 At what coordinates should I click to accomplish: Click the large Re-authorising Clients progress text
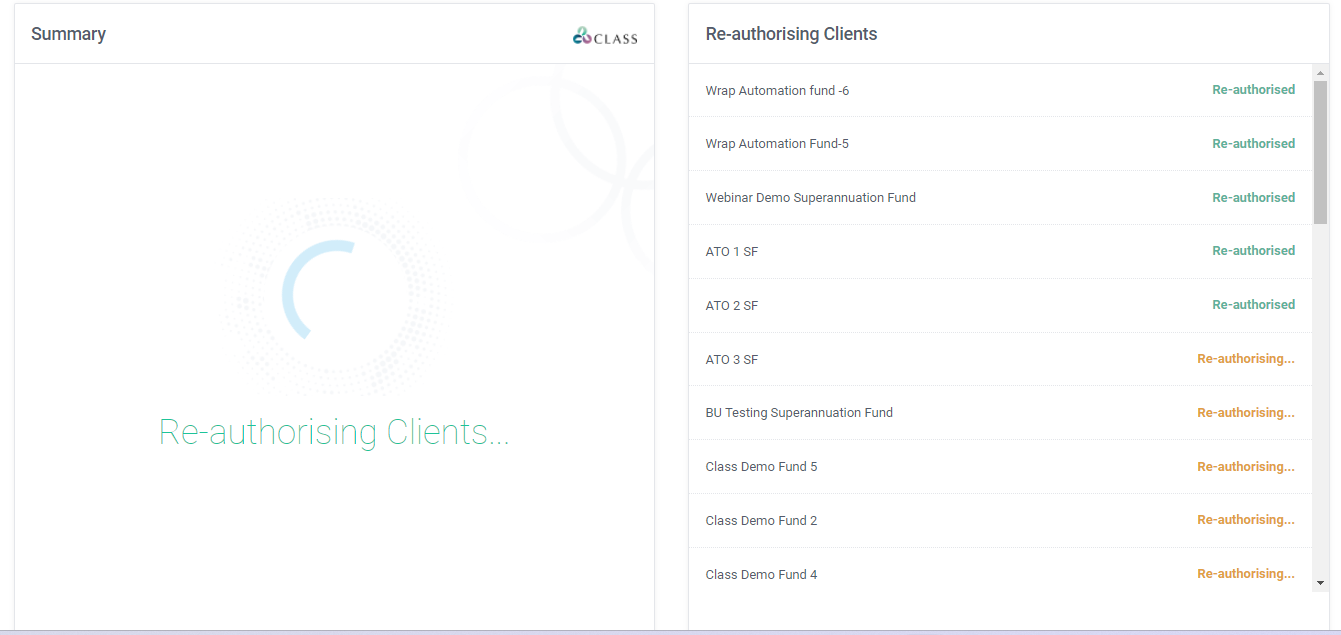(334, 432)
